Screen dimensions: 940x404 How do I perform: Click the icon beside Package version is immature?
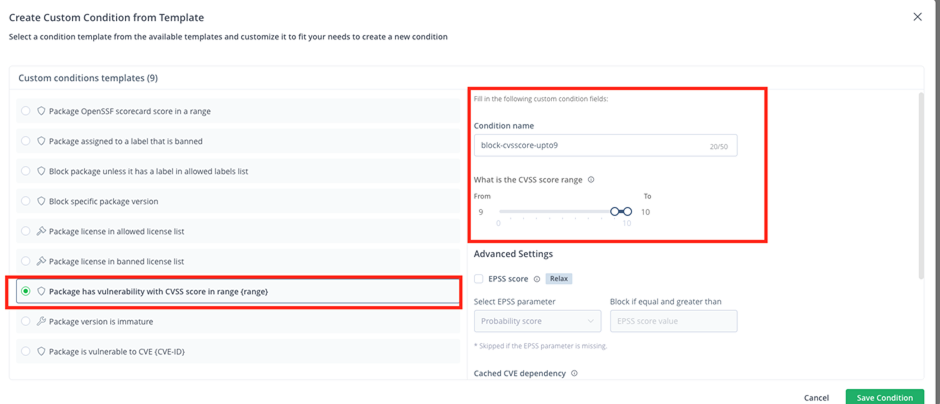(x=41, y=321)
